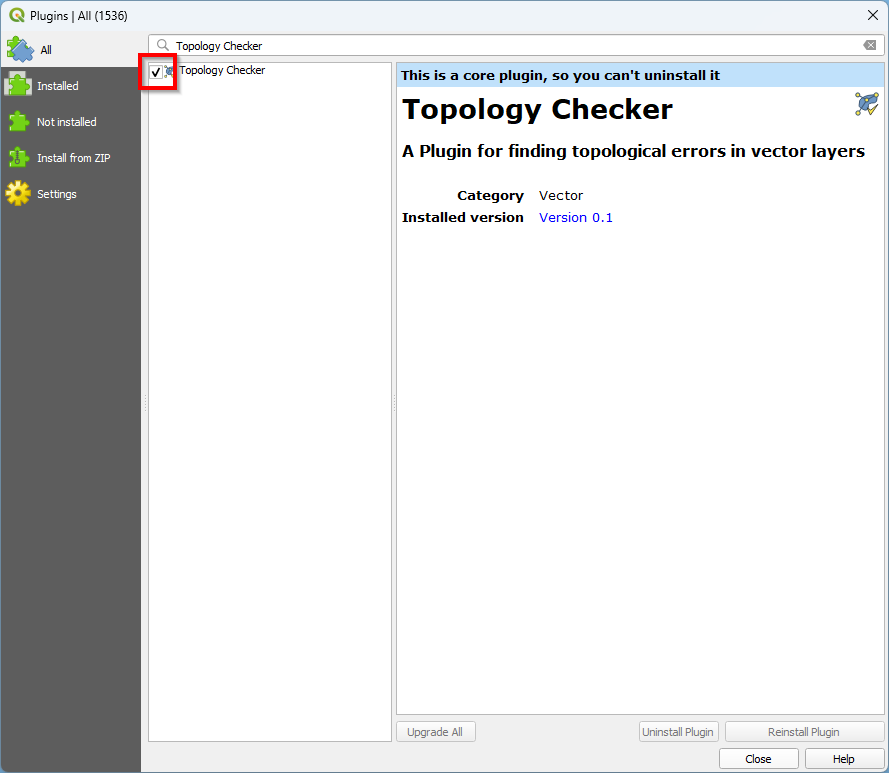Click the Uninstall Plugin button
The height and width of the screenshot is (773, 889).
678,732
